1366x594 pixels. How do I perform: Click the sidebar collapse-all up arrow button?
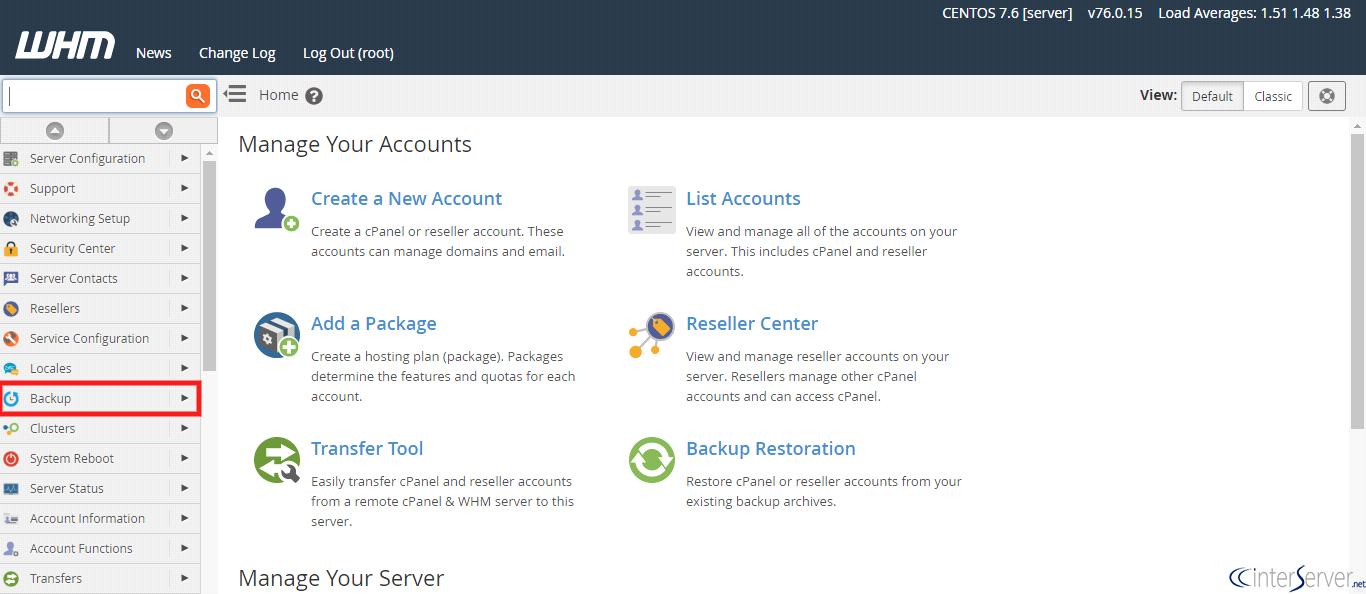55,131
